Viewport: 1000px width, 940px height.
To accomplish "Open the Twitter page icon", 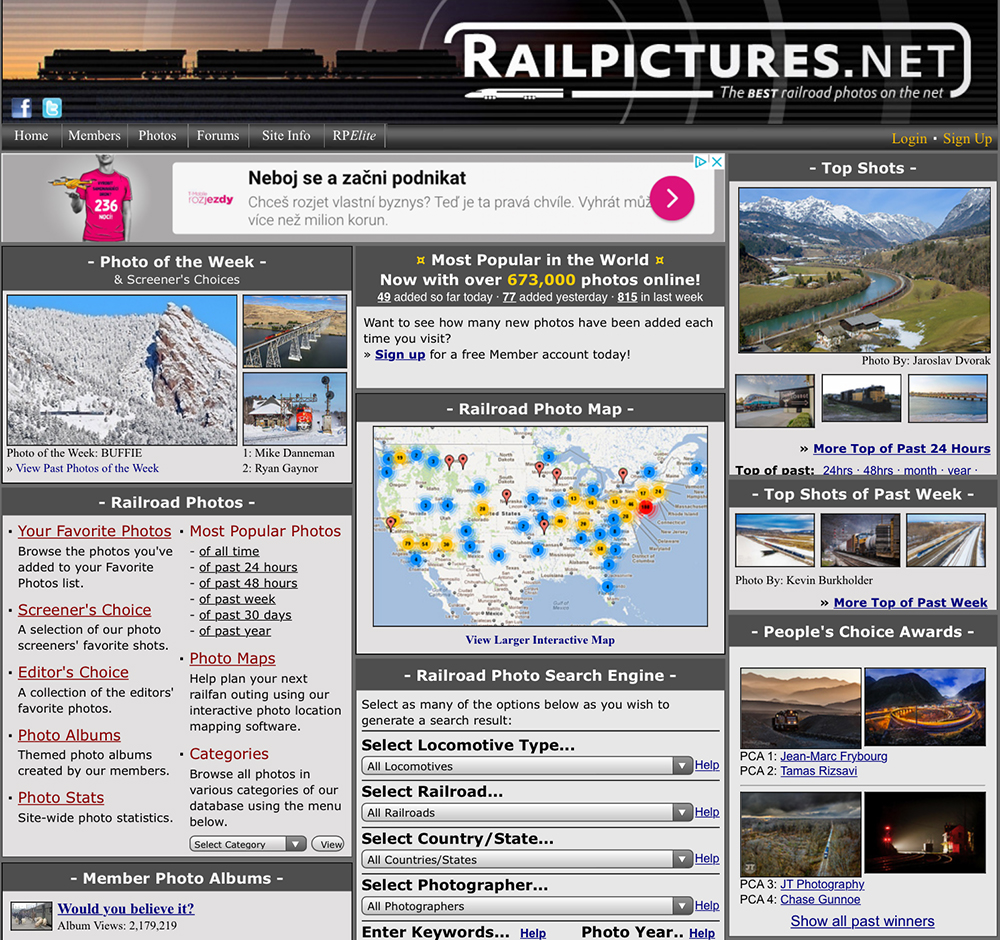I will point(52,108).
